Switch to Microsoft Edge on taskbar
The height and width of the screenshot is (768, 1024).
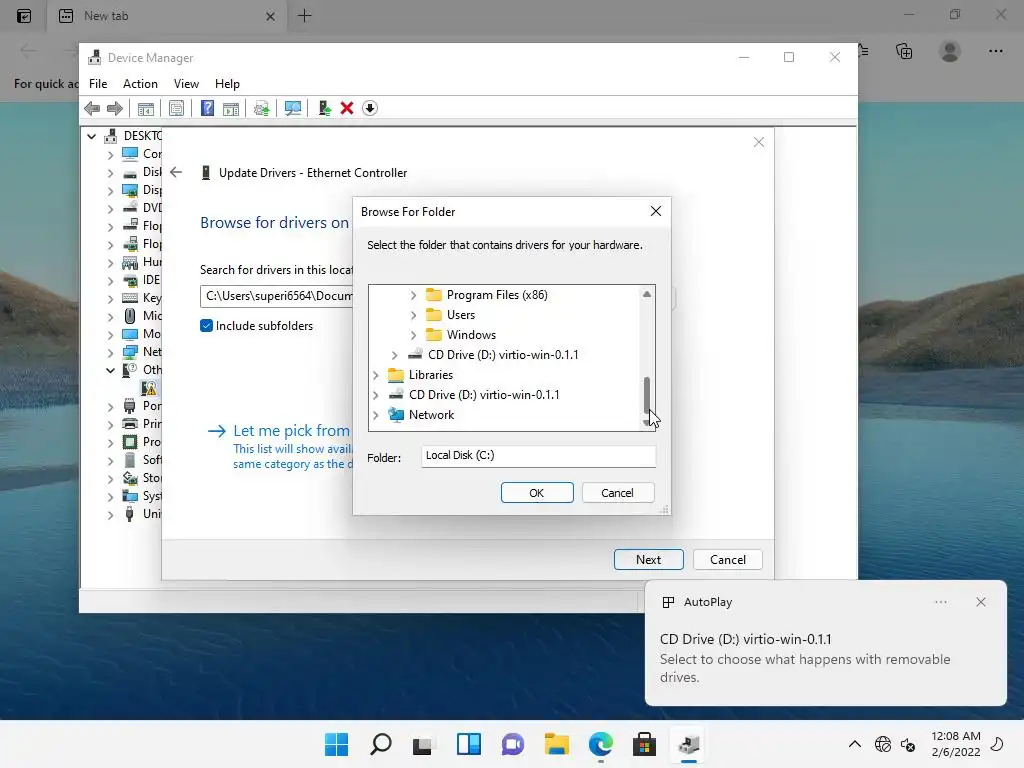click(600, 744)
